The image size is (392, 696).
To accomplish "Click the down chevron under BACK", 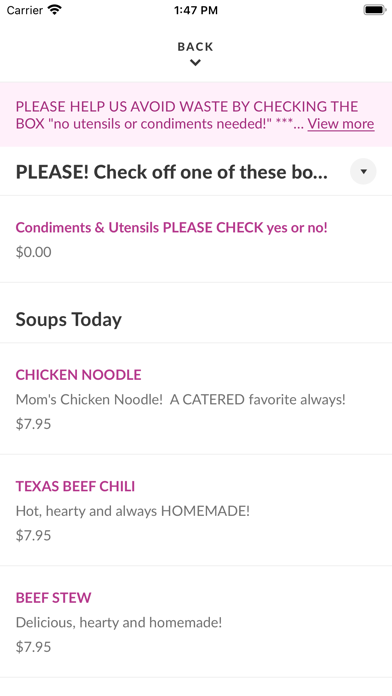I will pyautogui.click(x=195, y=63).
